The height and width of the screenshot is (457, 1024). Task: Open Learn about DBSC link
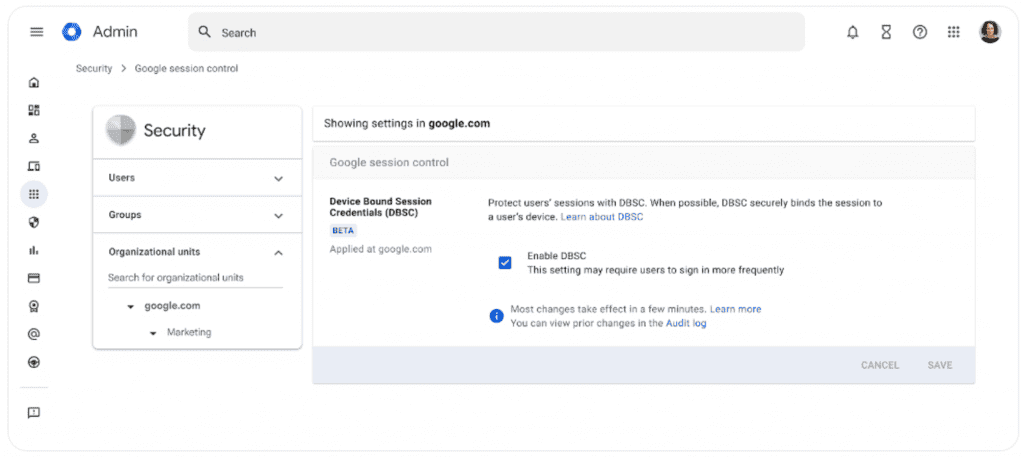(x=601, y=217)
